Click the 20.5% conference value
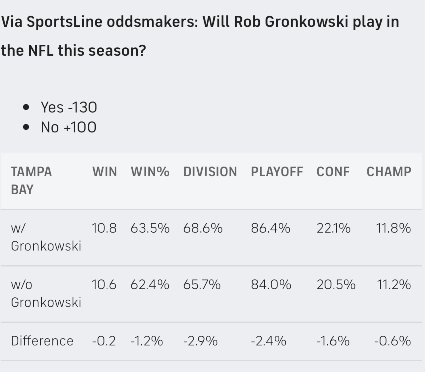The height and width of the screenshot is (372, 425). point(336,285)
